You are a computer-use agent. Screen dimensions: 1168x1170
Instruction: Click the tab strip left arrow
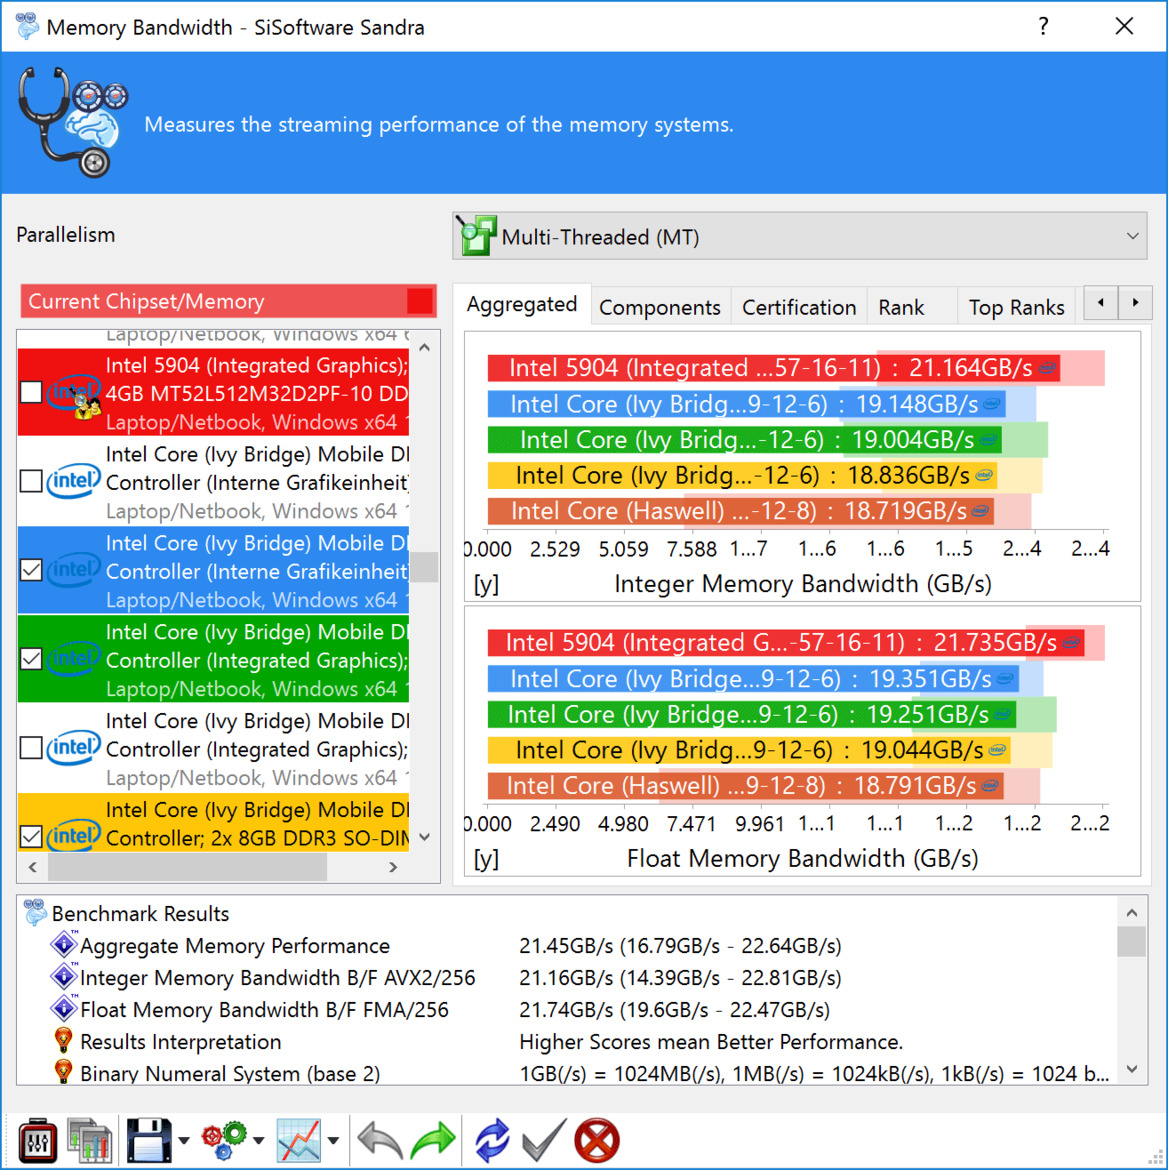1101,303
